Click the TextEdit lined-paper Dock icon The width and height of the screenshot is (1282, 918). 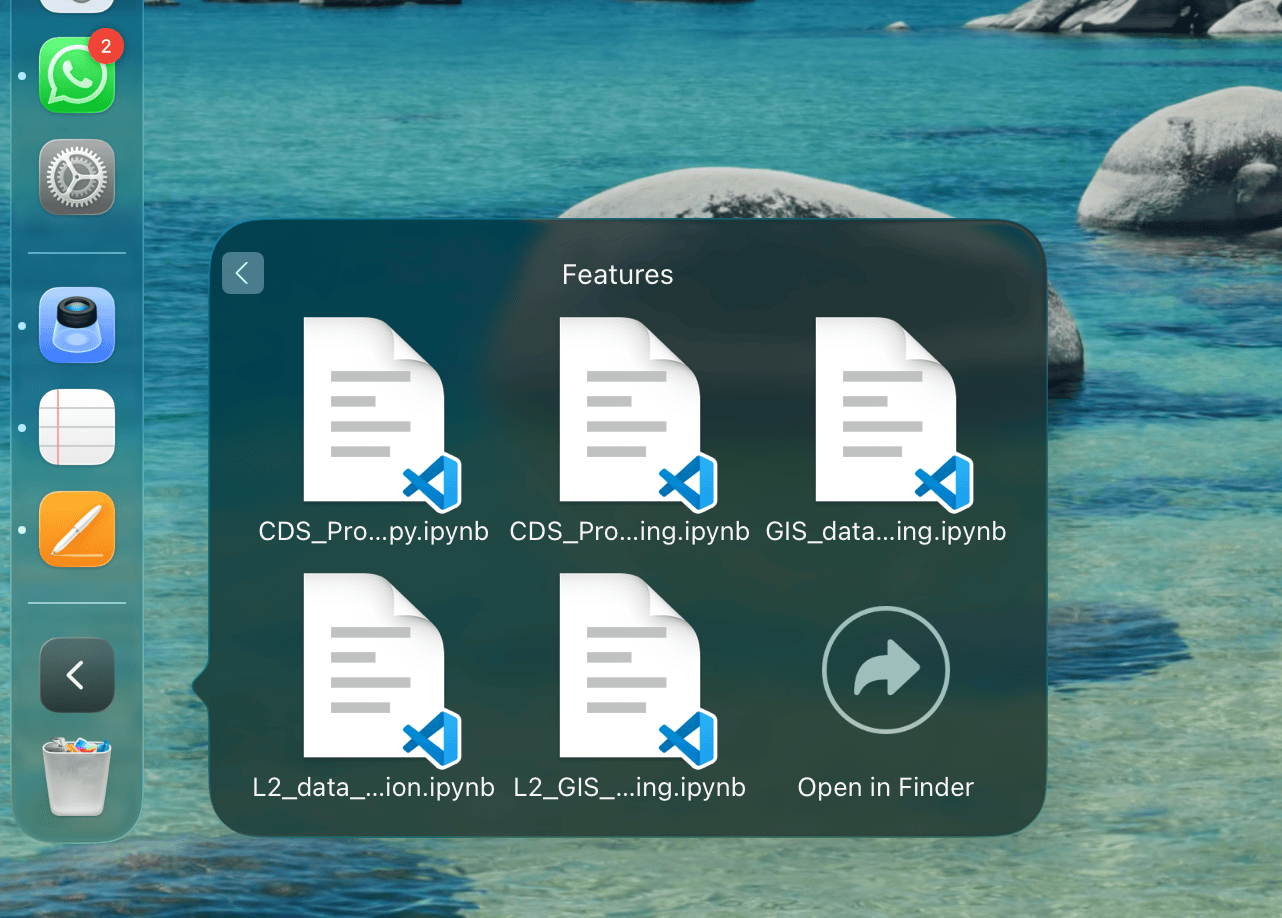coord(77,427)
